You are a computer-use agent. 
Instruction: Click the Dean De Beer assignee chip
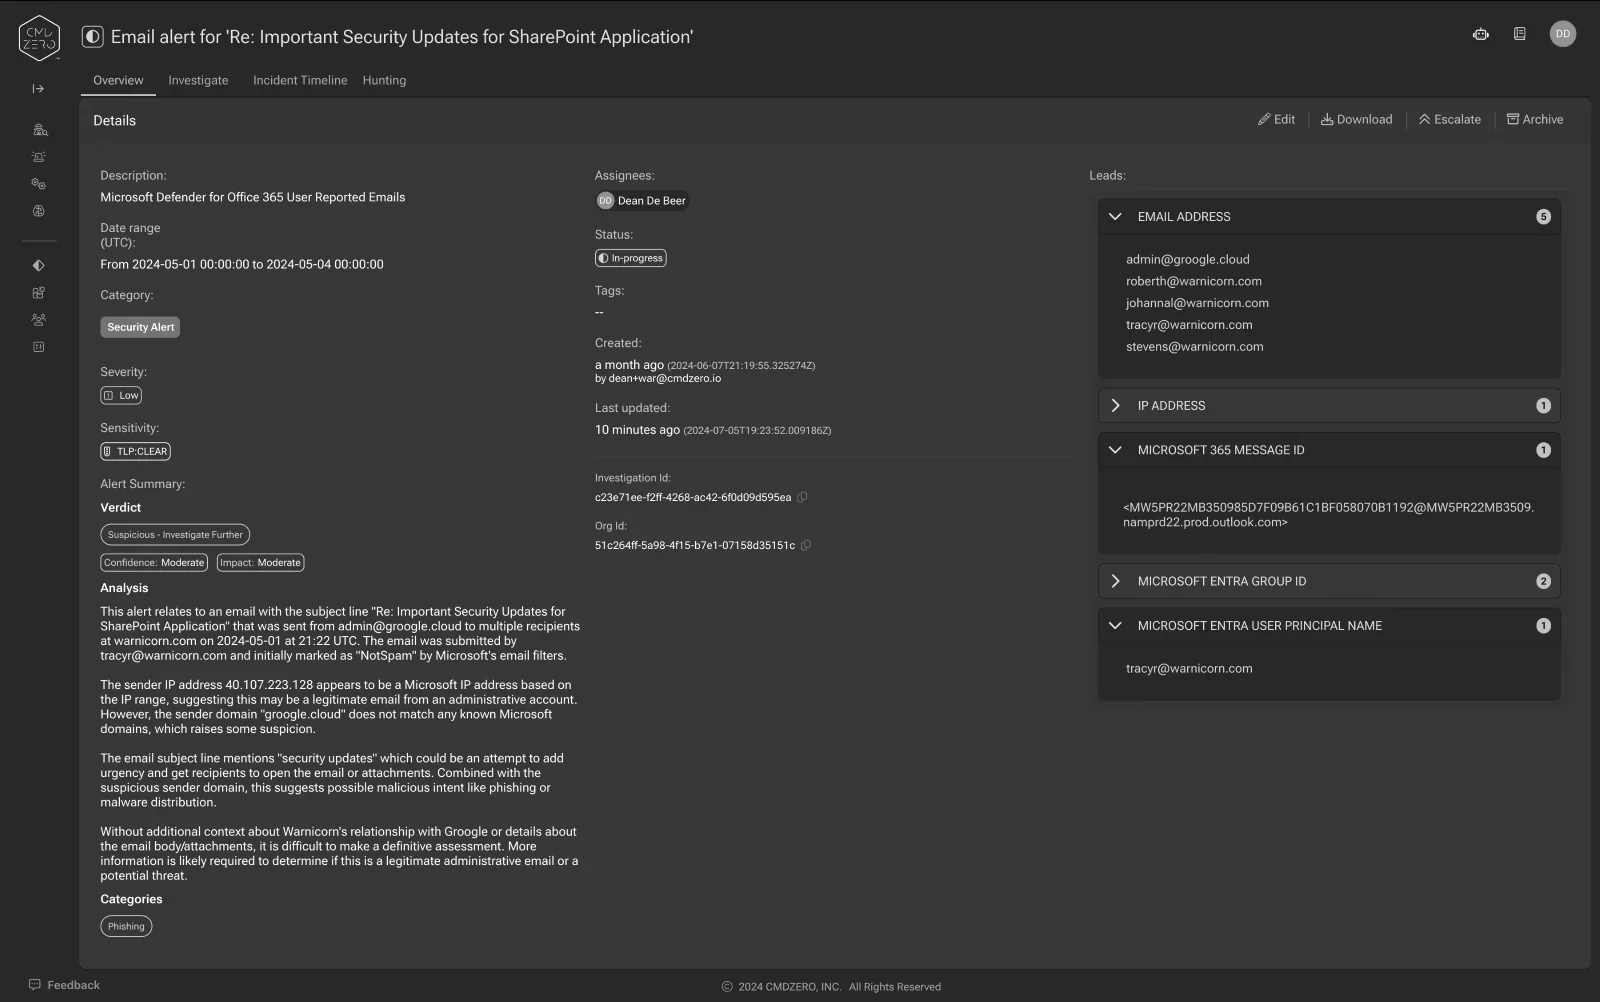642,201
